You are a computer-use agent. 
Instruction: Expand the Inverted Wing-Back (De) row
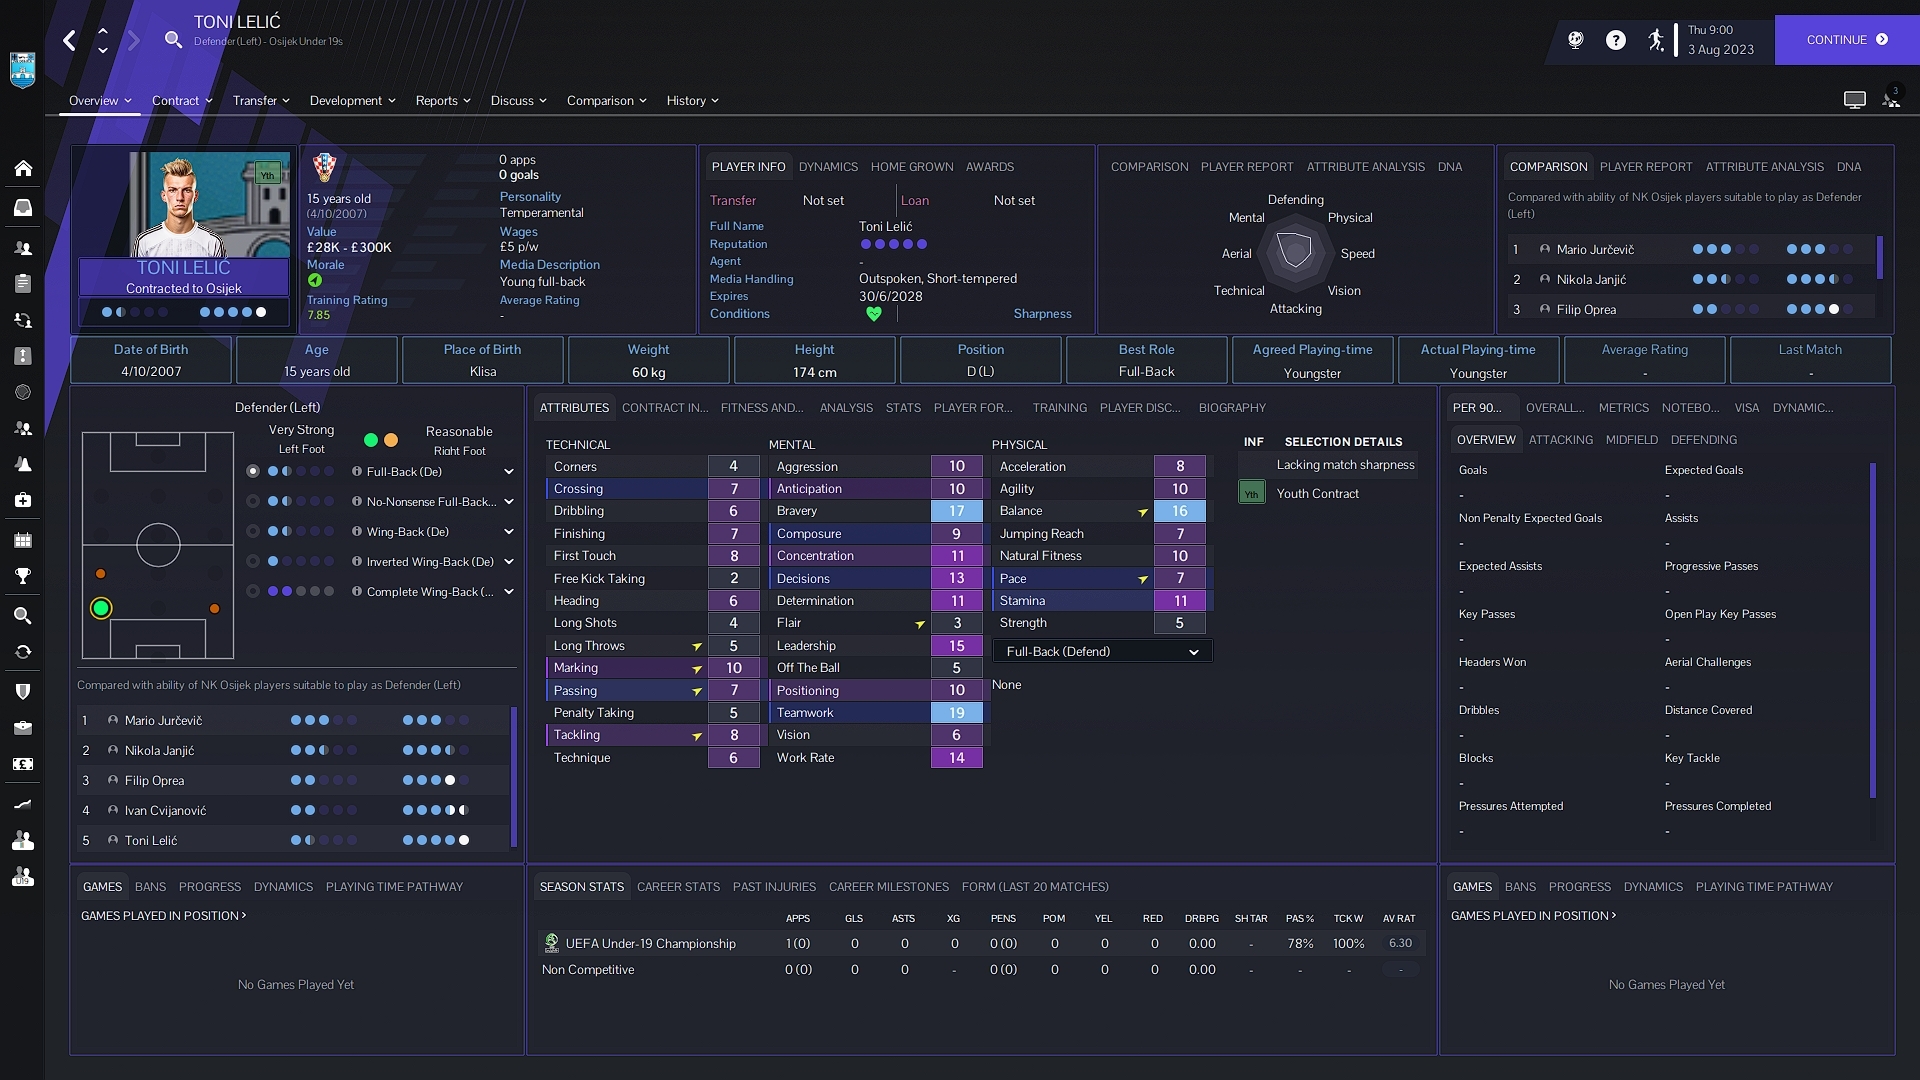508,561
